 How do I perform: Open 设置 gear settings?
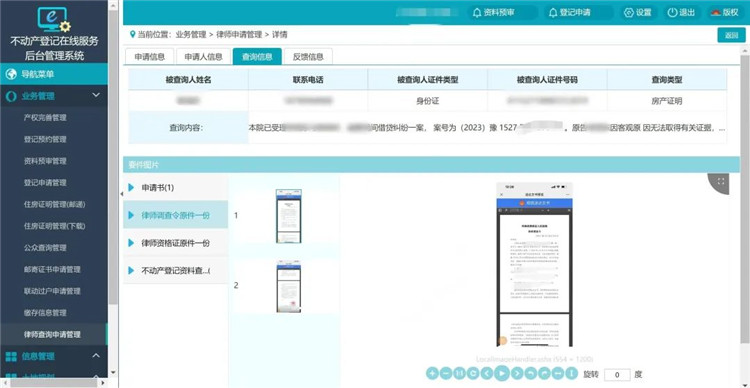638,12
